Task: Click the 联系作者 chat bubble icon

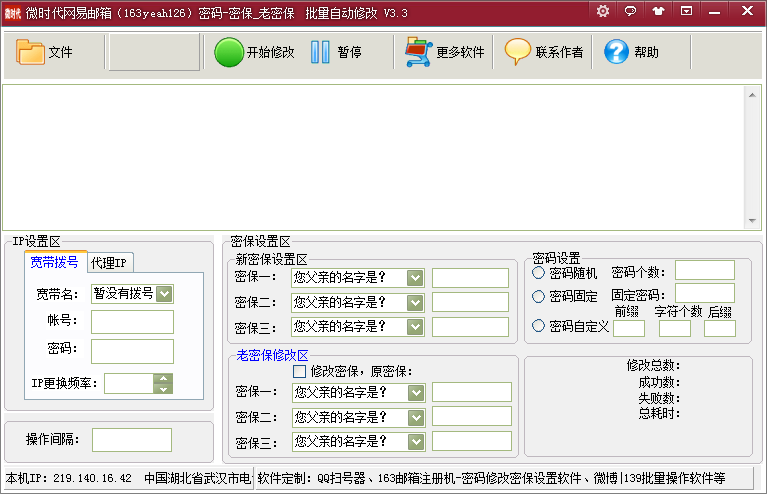Action: (517, 53)
